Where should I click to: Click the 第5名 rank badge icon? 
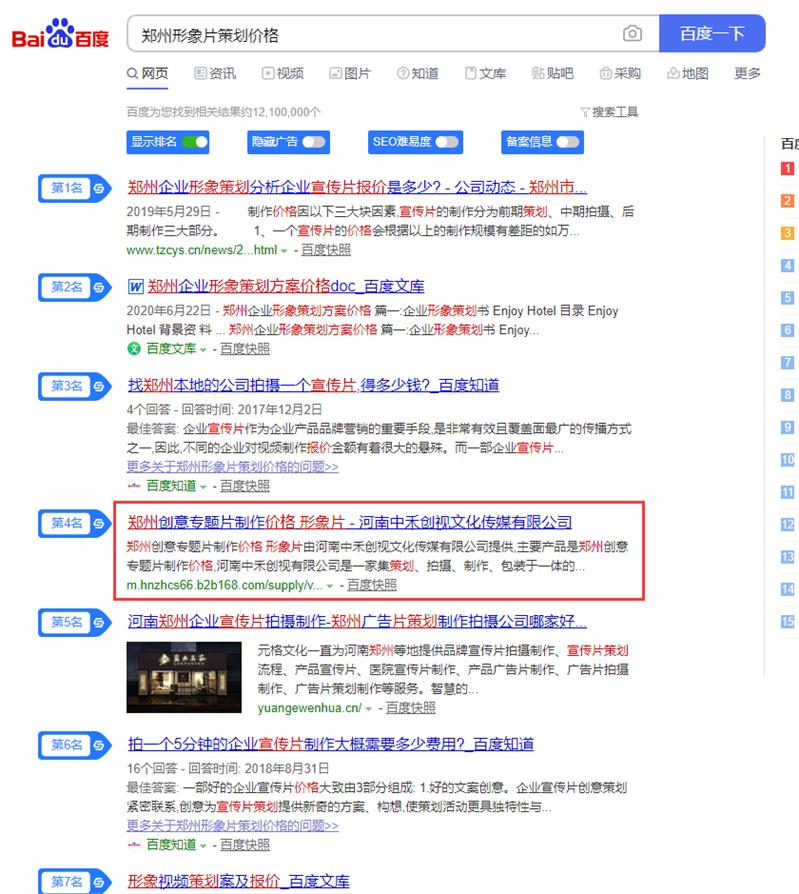74,623
